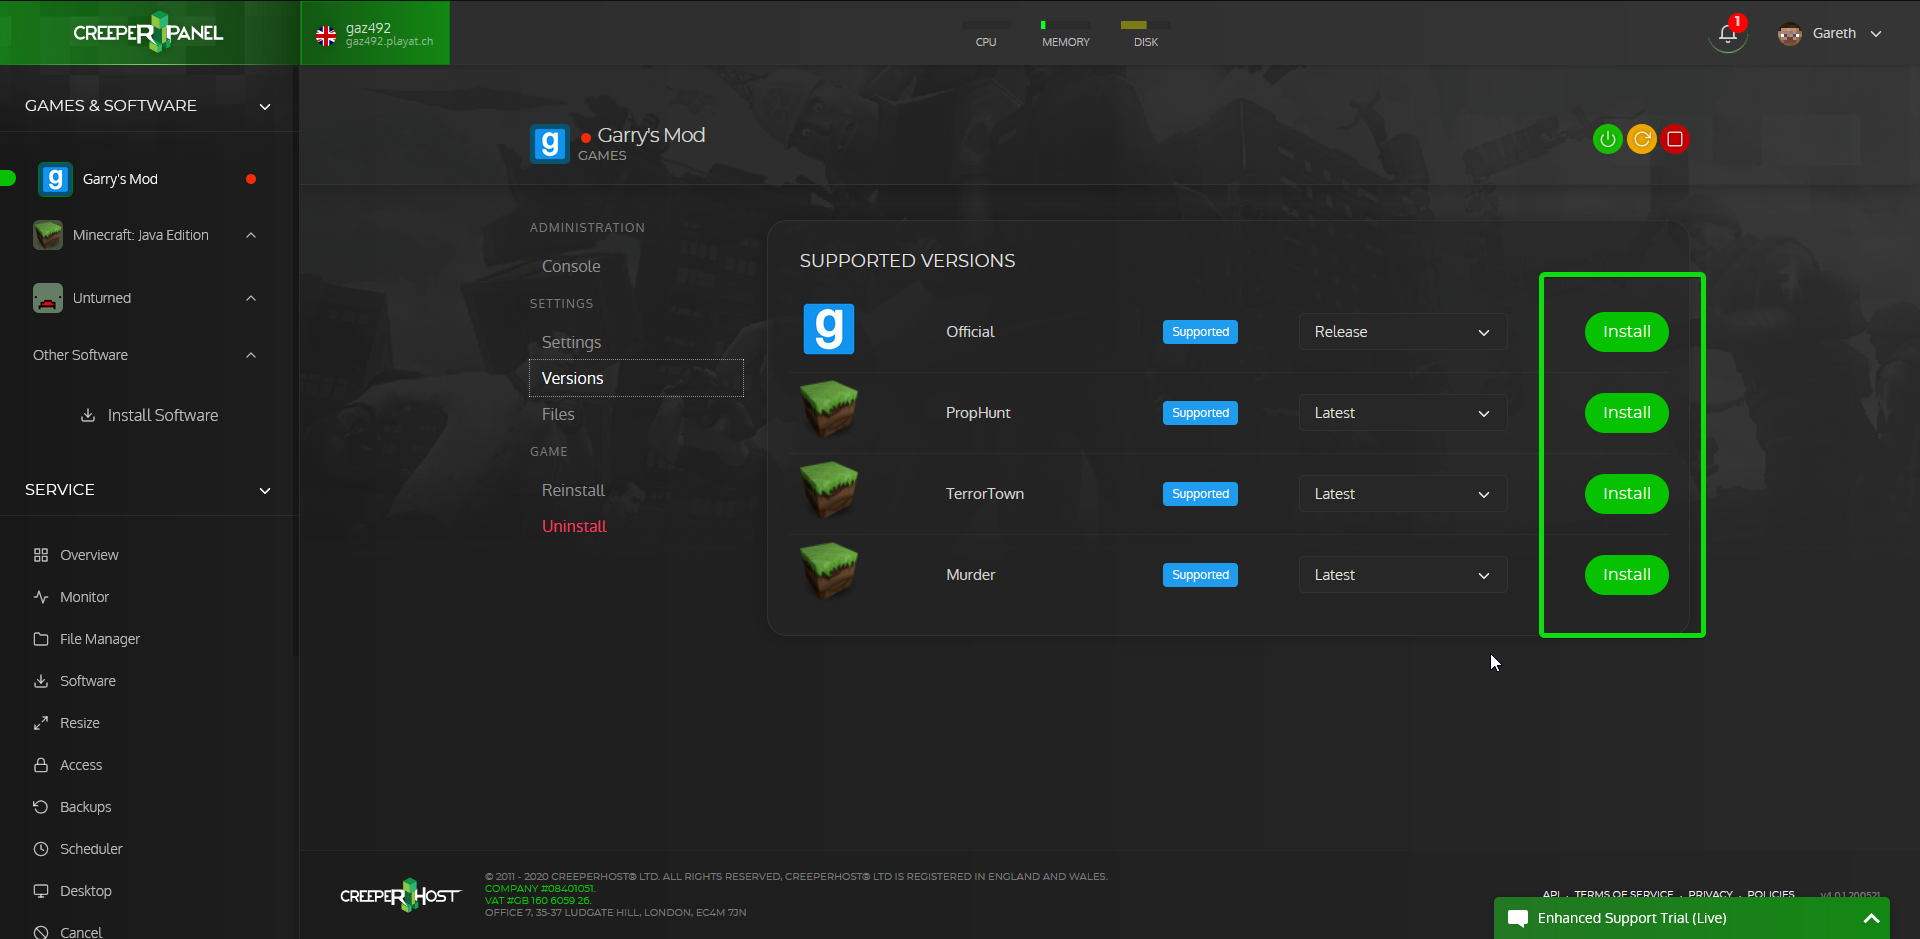
Task: Collapse the Service section
Action: (265, 491)
